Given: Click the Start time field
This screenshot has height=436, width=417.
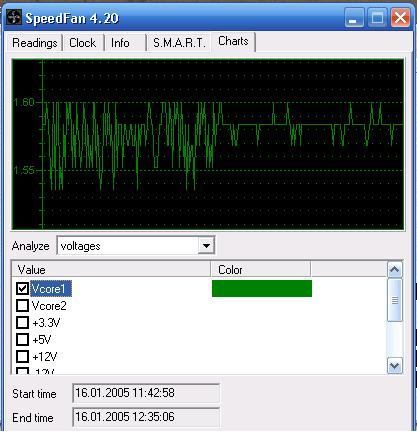Looking at the screenshot, I should point(146,393).
